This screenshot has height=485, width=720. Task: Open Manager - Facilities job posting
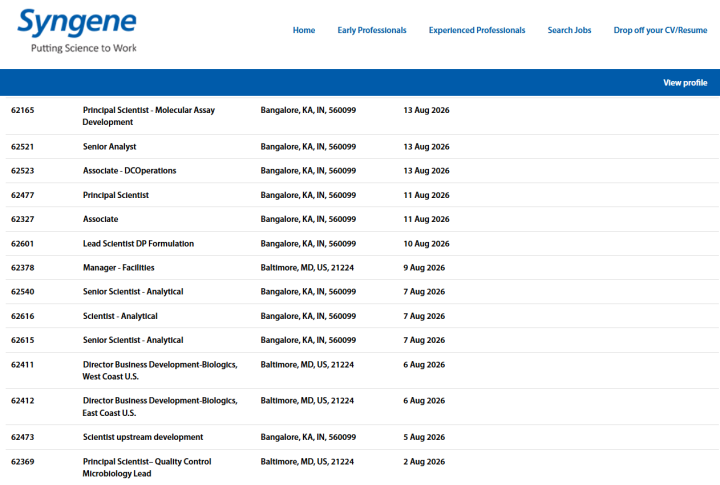[x=118, y=268]
